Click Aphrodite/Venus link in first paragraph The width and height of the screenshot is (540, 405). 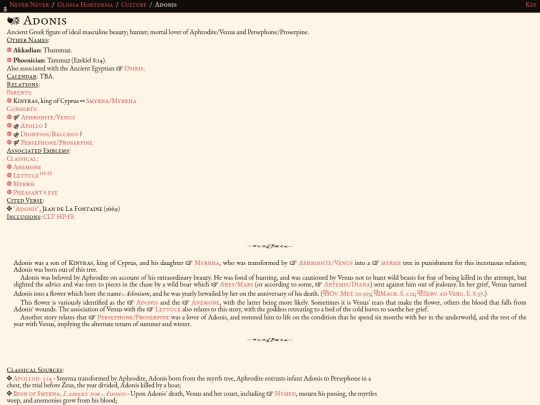pos(325,263)
